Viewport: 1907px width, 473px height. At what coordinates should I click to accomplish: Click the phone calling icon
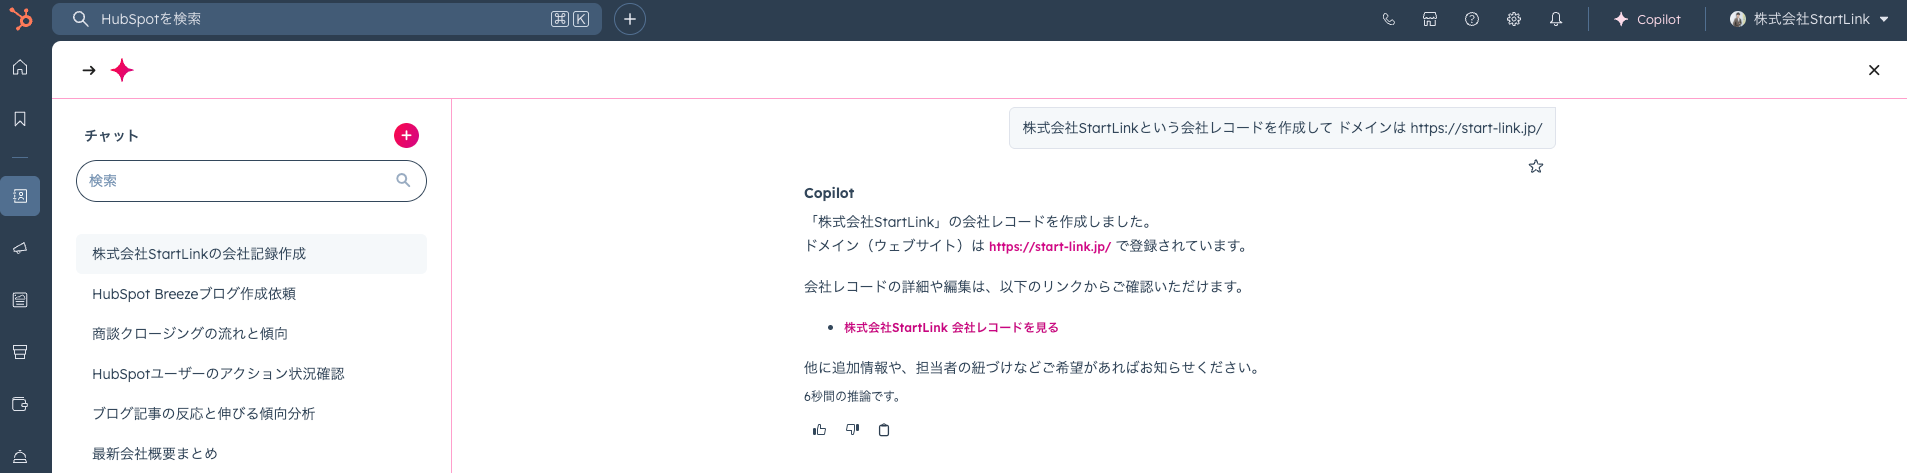(1388, 19)
